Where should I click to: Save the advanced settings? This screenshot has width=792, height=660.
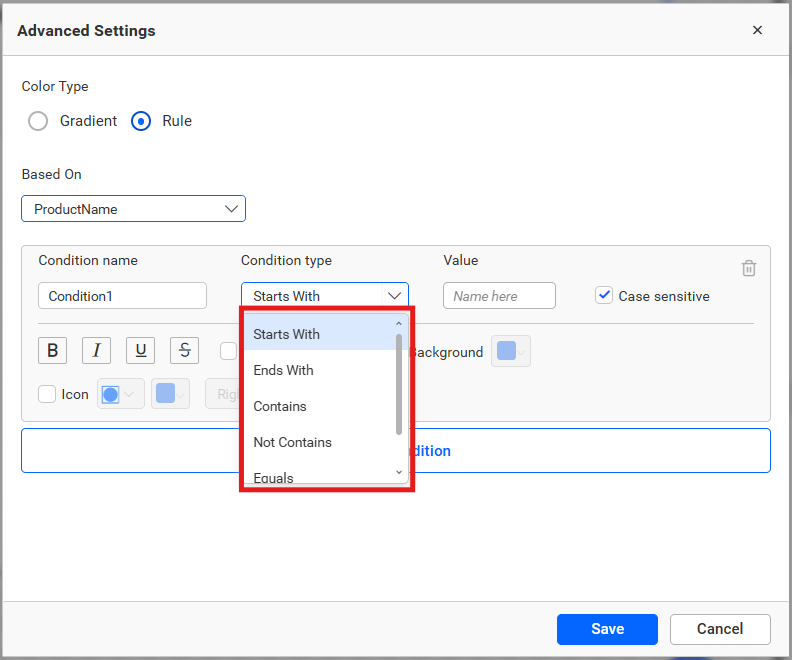(x=607, y=629)
